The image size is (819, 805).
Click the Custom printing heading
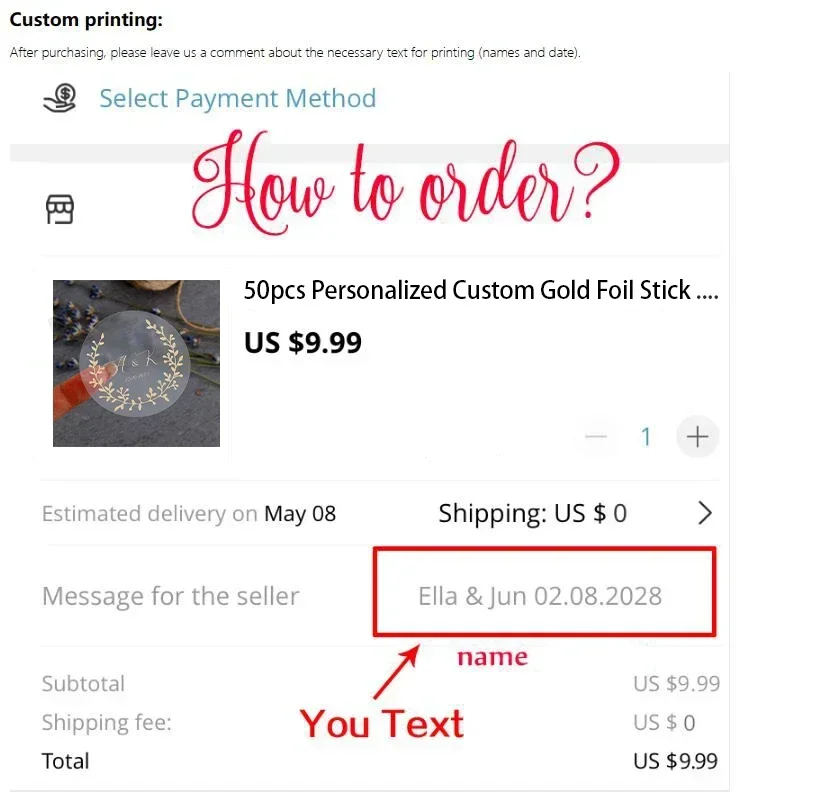click(86, 20)
